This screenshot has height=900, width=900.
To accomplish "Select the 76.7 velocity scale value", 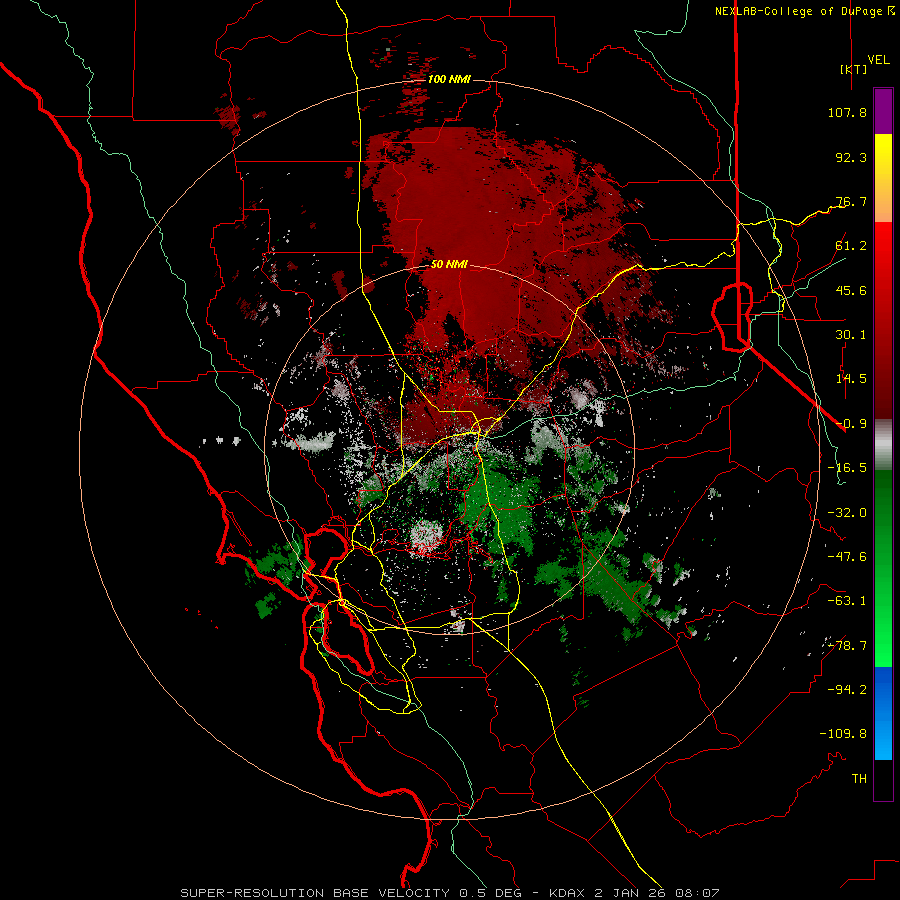I will tap(851, 201).
